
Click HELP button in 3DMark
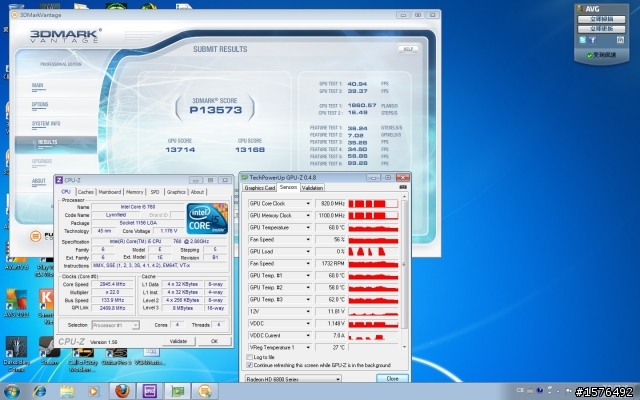tap(408, 49)
